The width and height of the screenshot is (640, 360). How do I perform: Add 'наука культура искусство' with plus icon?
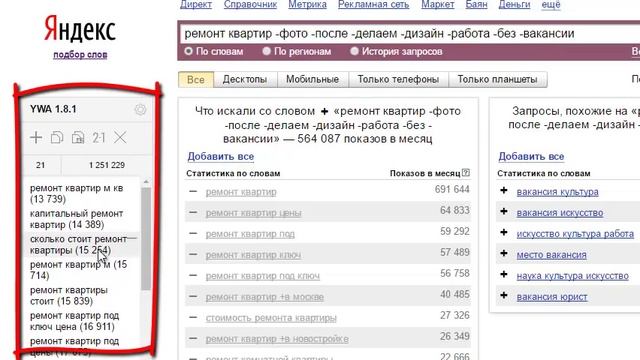pos(504,274)
